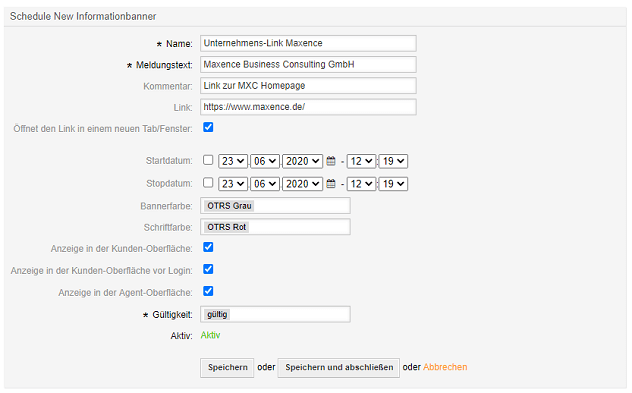
Task: Open the Startdatum minute dropdown
Action: [393, 161]
